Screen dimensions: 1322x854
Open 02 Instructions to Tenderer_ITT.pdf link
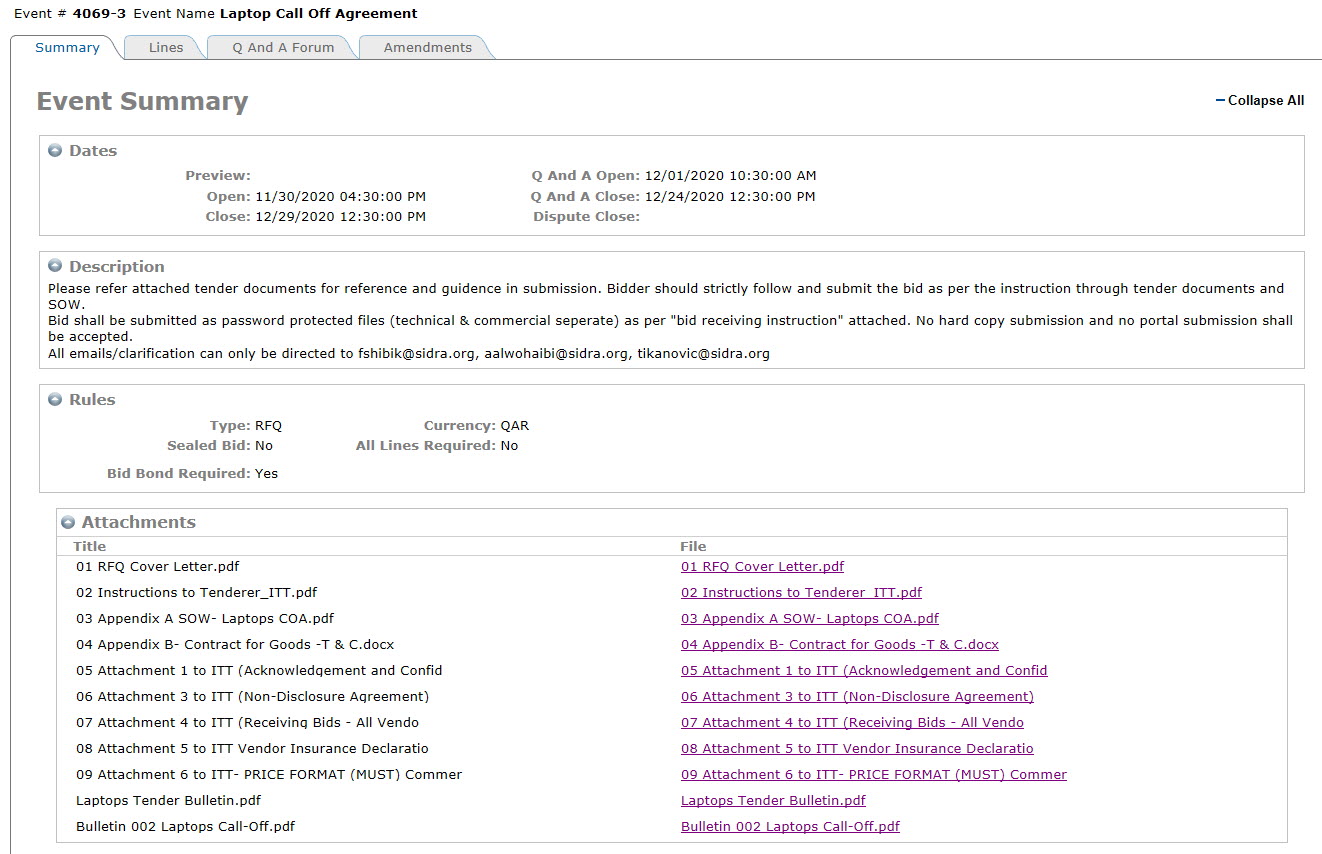point(801,592)
